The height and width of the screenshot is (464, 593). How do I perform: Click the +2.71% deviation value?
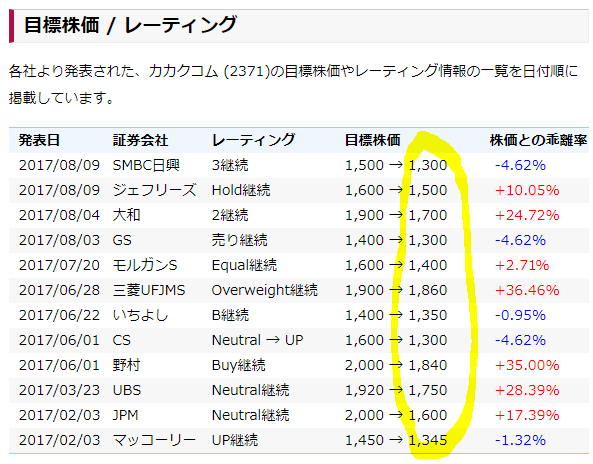tap(522, 265)
